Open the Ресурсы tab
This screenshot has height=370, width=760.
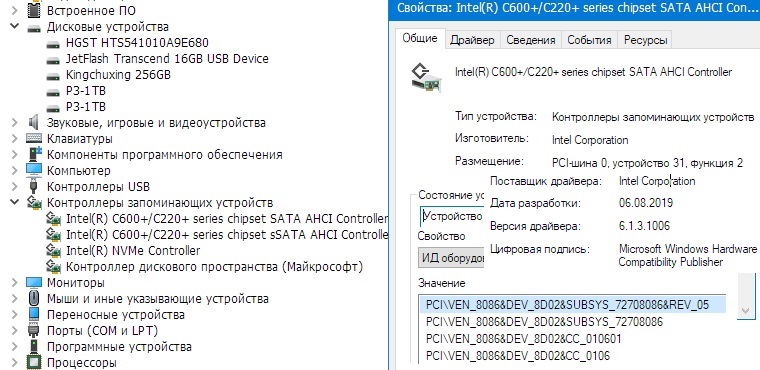tap(646, 40)
